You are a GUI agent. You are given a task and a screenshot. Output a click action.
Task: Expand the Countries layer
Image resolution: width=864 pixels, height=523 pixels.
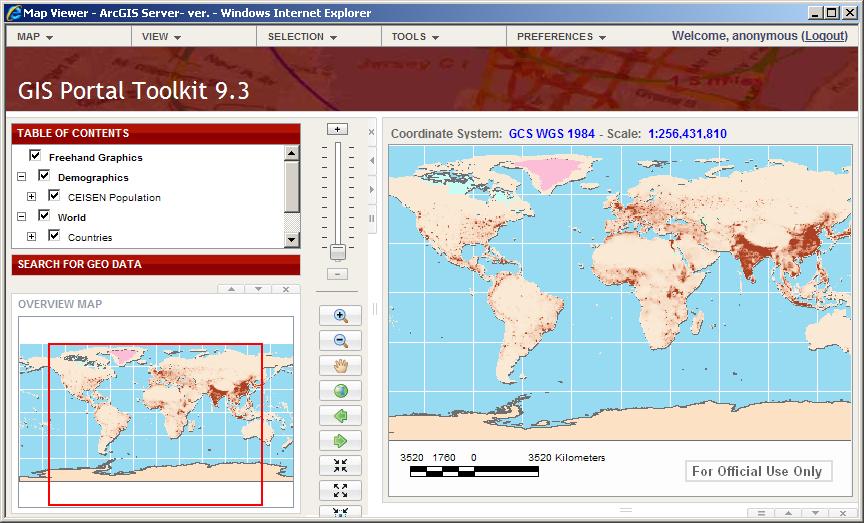(x=31, y=236)
